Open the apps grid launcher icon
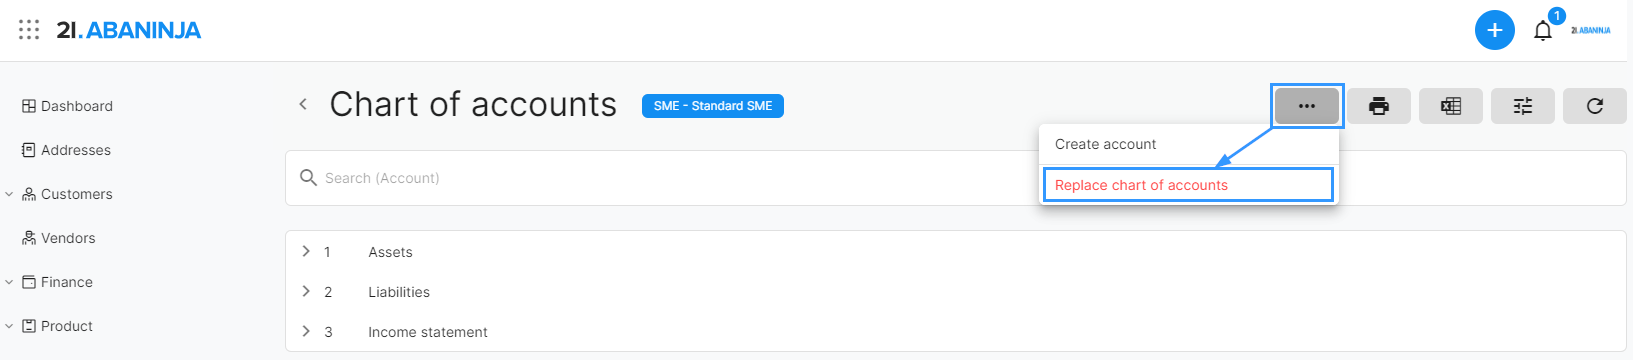1633x360 pixels. pos(29,30)
